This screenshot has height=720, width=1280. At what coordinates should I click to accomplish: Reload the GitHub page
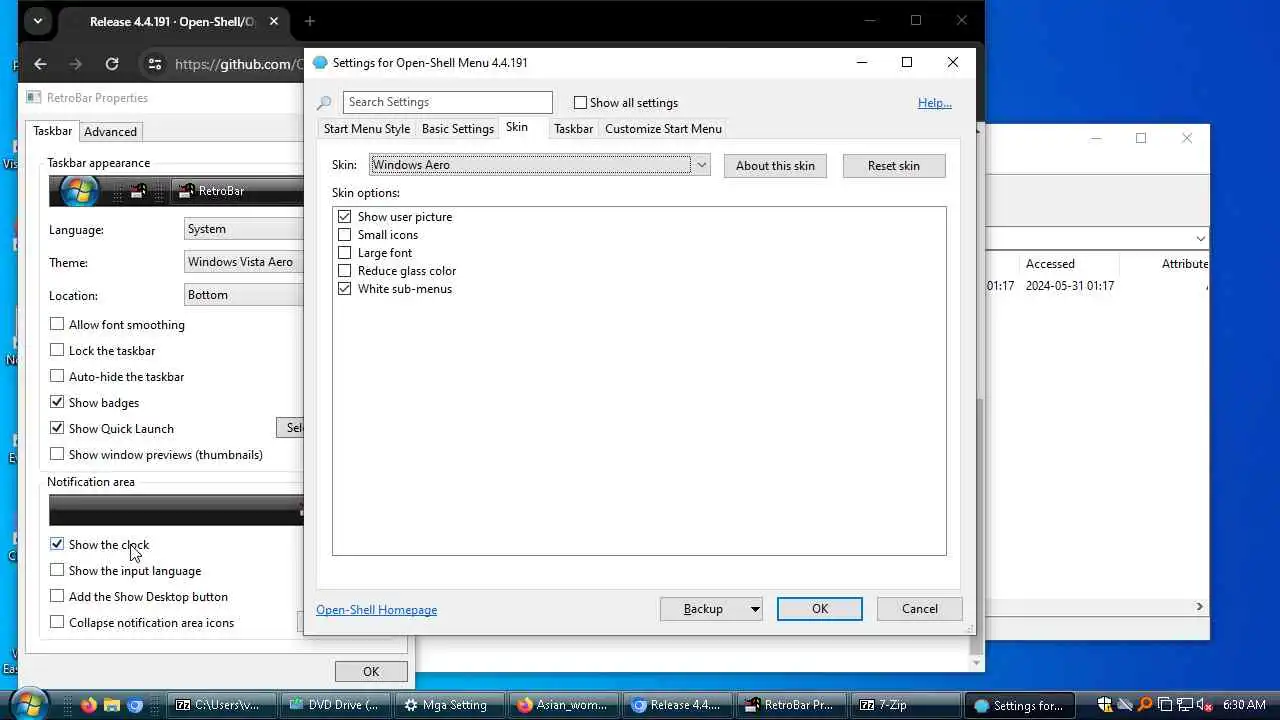112,64
